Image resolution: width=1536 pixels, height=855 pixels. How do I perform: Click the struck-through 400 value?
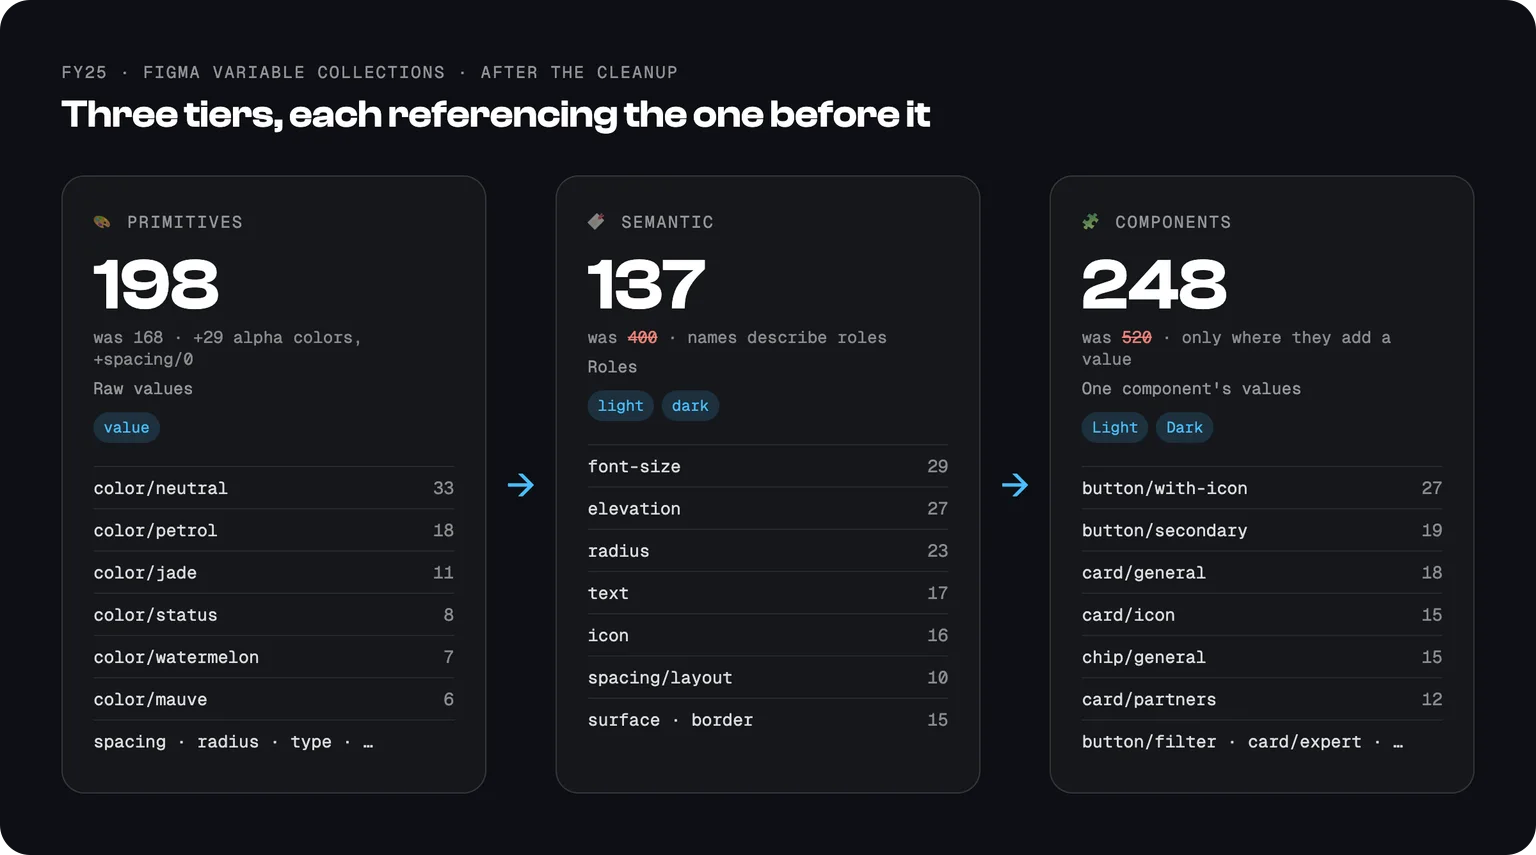click(x=642, y=338)
